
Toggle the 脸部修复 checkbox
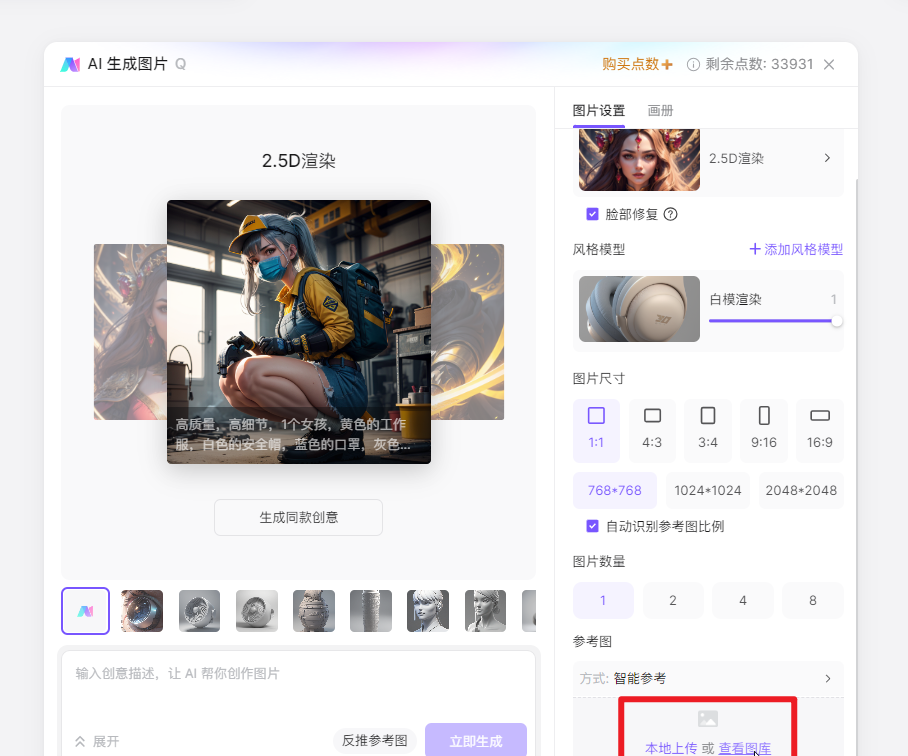[x=592, y=214]
